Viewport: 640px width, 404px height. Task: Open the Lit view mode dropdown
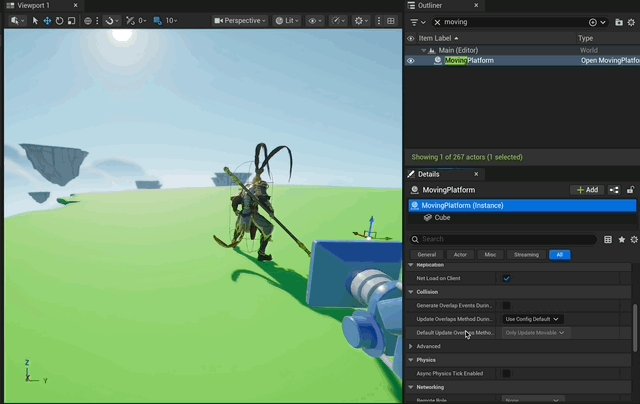[x=287, y=21]
